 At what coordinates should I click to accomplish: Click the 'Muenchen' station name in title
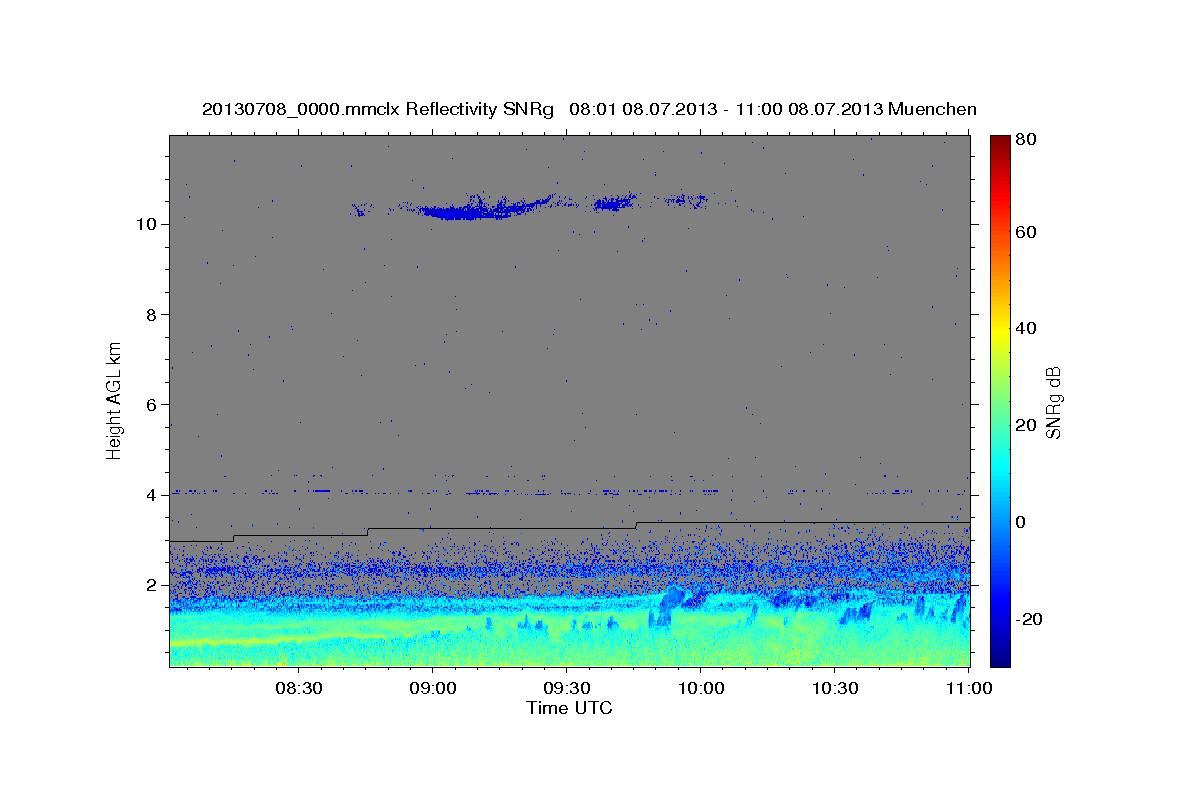click(933, 109)
